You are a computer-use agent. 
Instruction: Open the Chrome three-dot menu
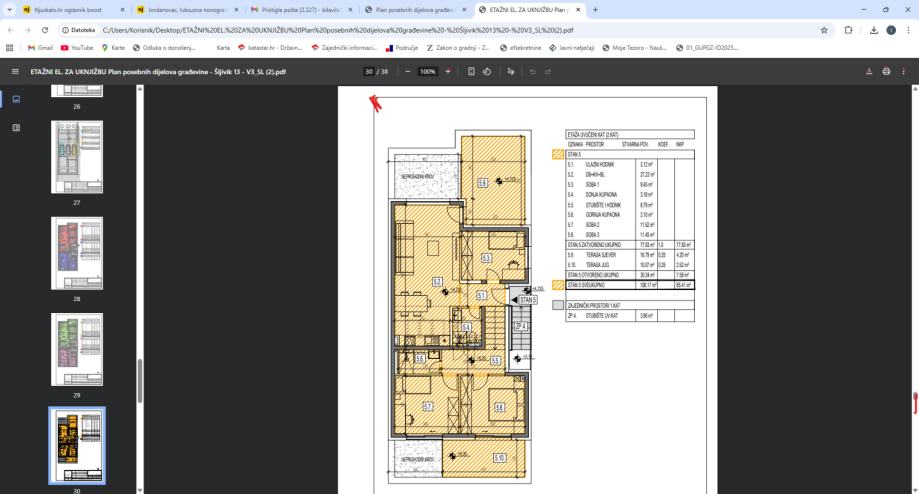tap(908, 30)
